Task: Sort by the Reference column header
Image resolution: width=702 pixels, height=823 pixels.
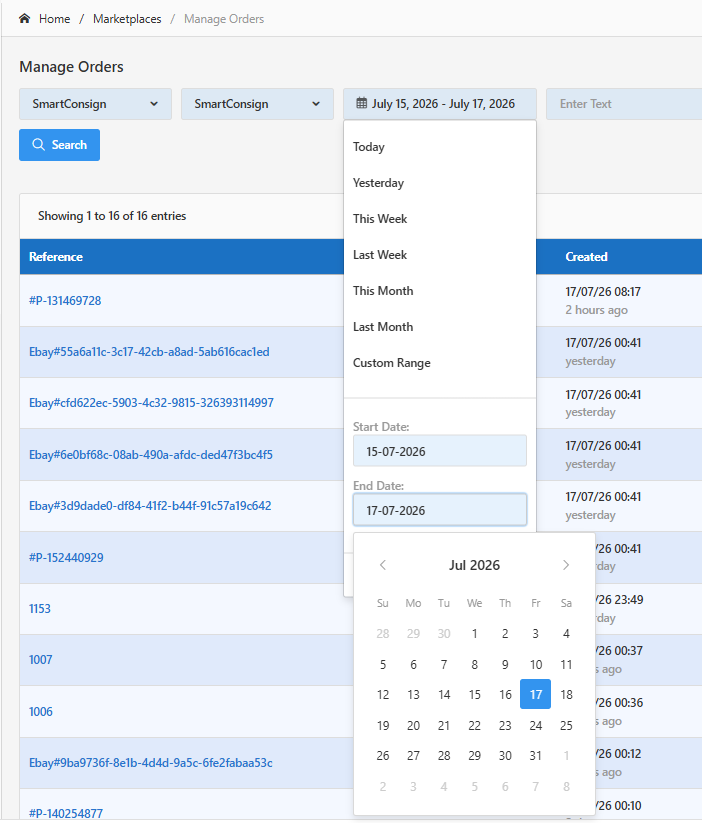Action: (56, 257)
